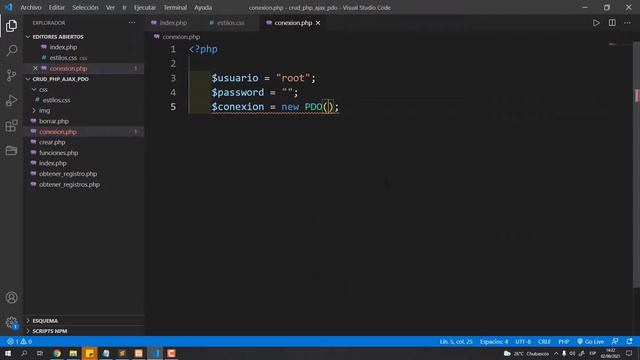Image resolution: width=640 pixels, height=360 pixels.
Task: Open the Ayuda menu
Action: click(203, 7)
